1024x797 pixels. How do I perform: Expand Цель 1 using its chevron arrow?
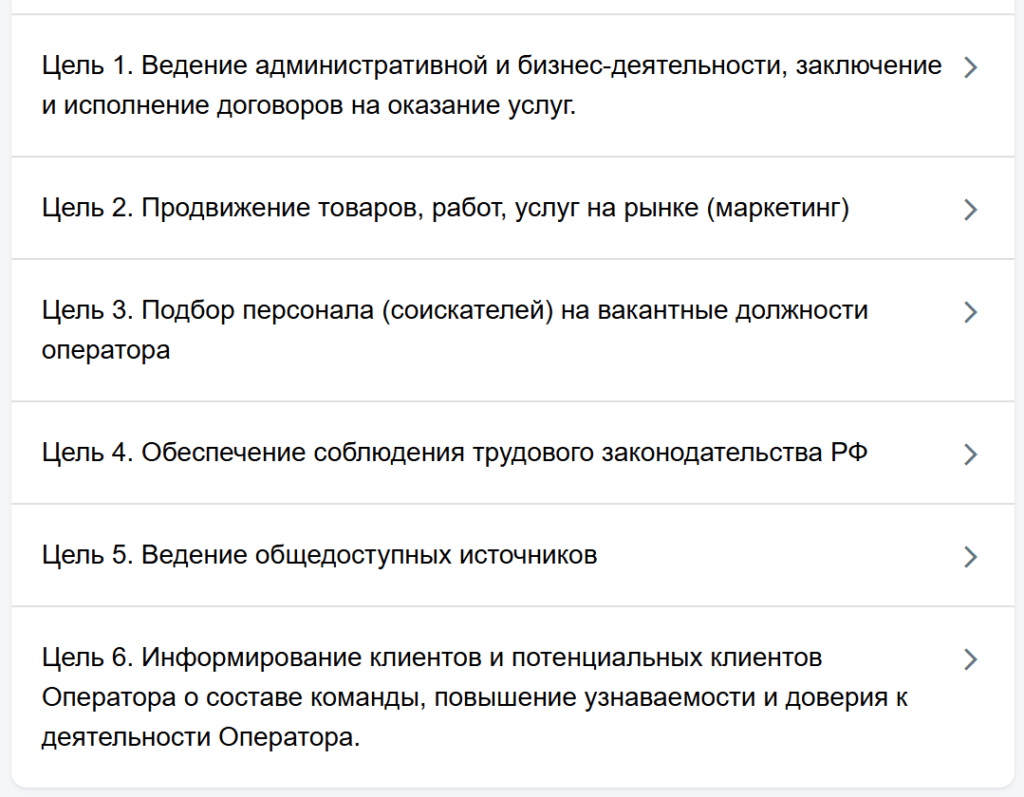pyautogui.click(x=968, y=67)
